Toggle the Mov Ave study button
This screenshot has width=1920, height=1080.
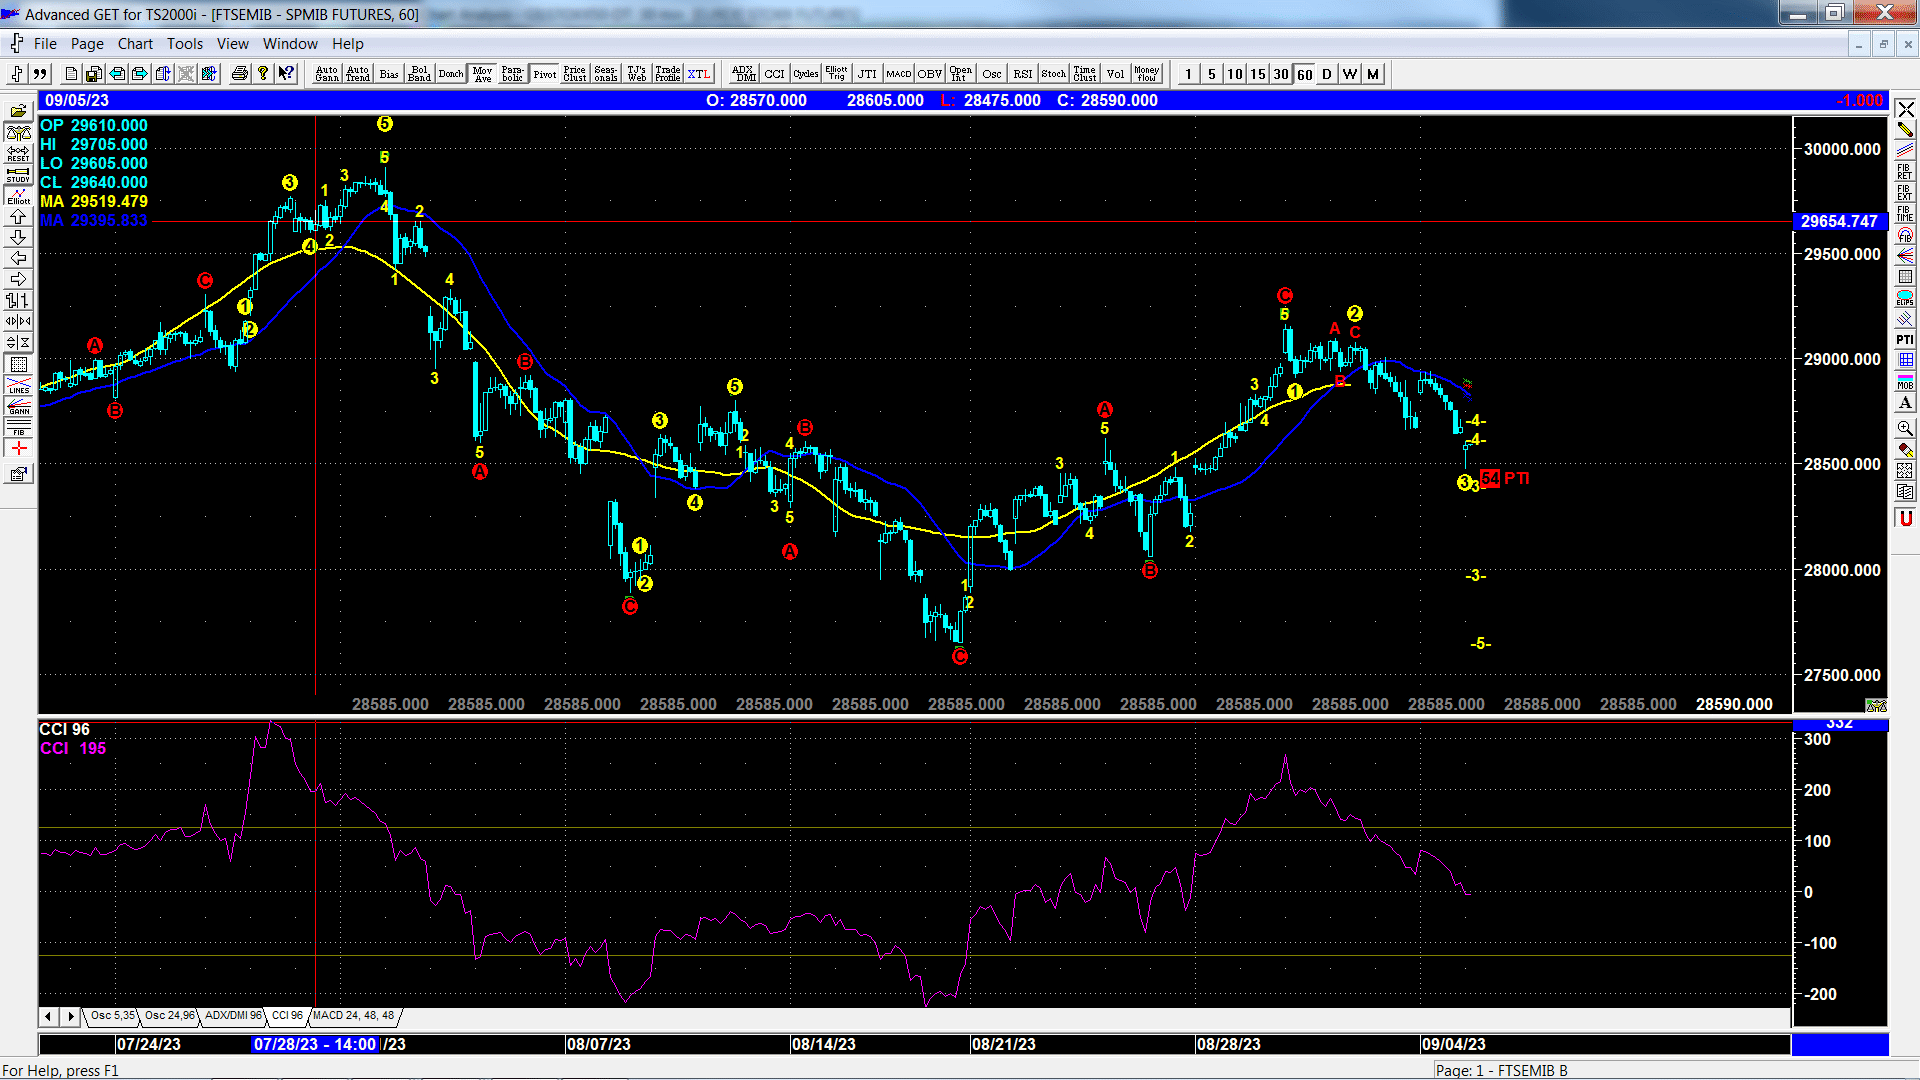click(483, 74)
